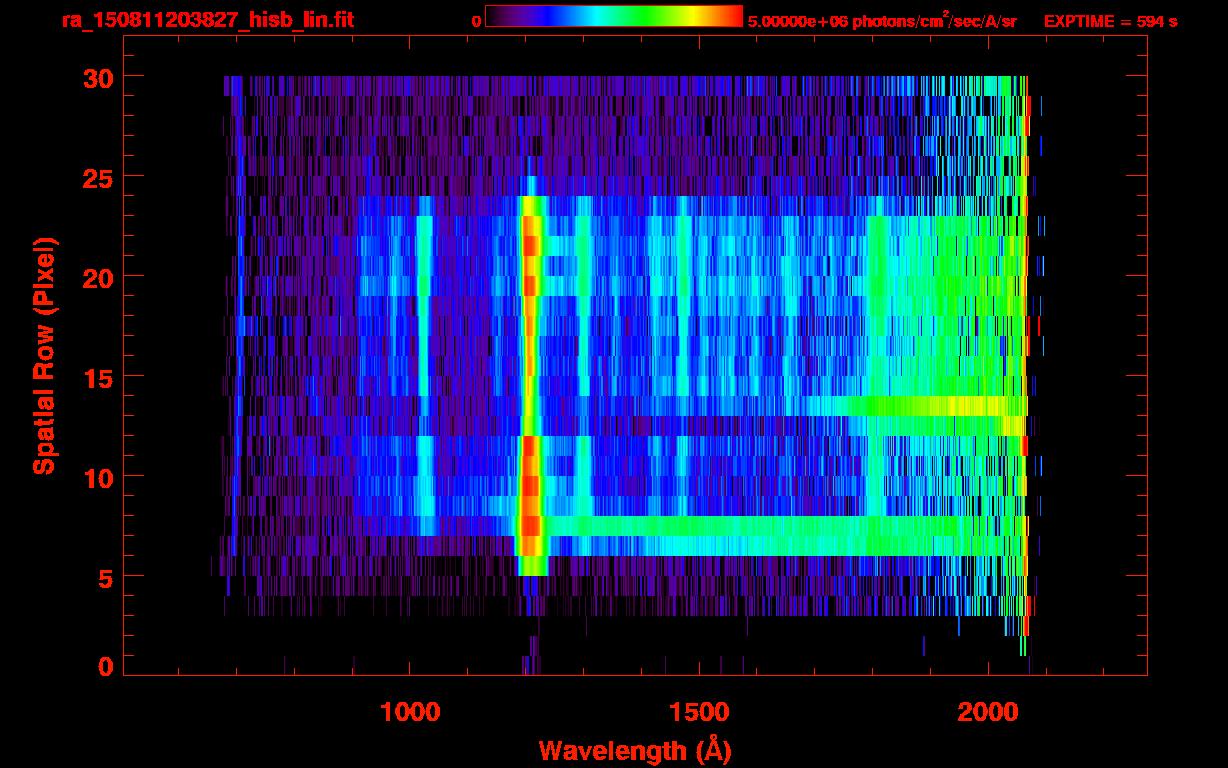Click the x-axis tick label 2000
This screenshot has height=768, width=1228.
pos(988,712)
